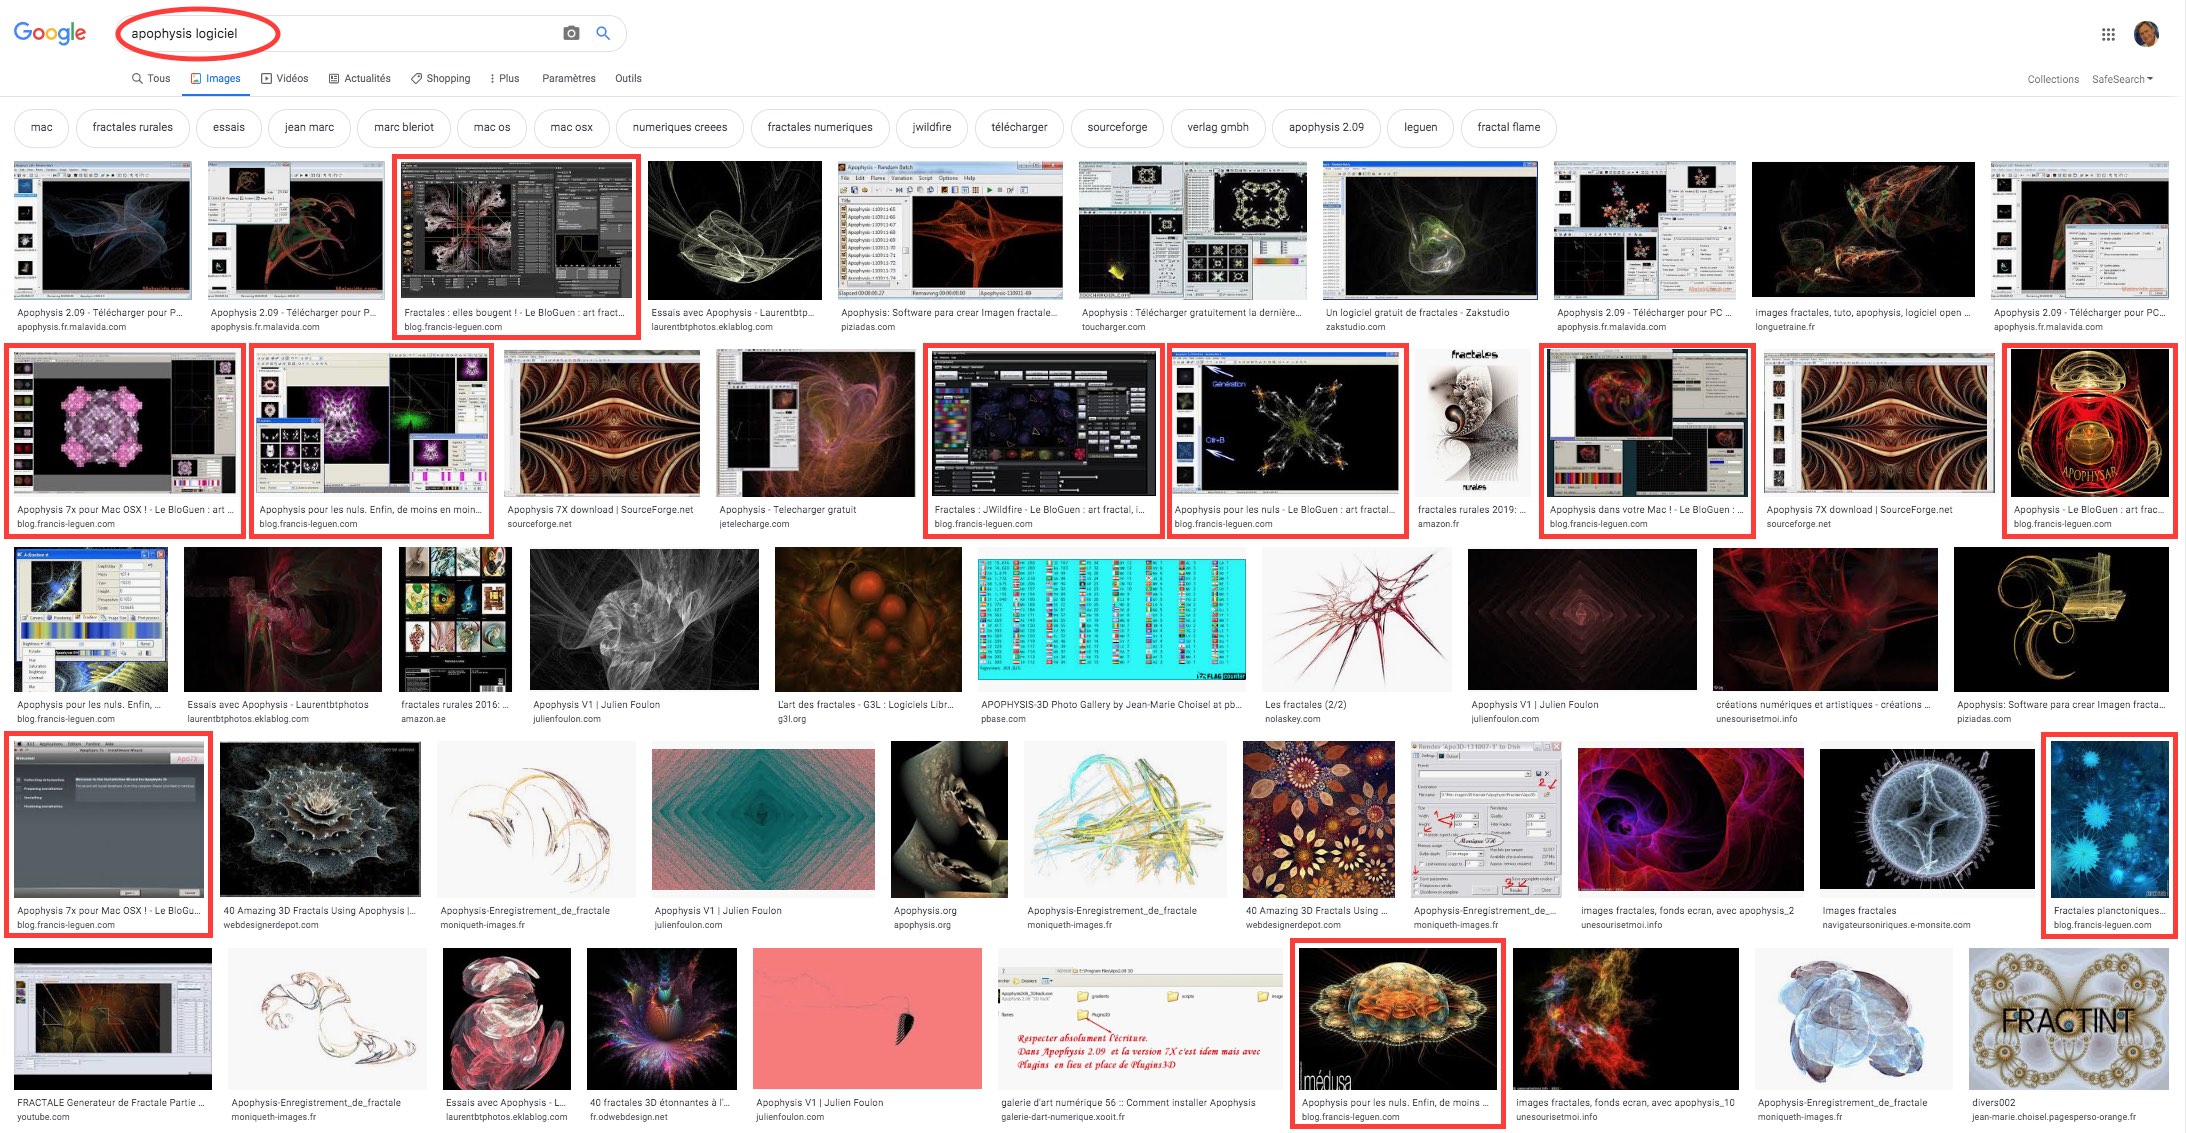Select the Tous results tab

point(151,78)
